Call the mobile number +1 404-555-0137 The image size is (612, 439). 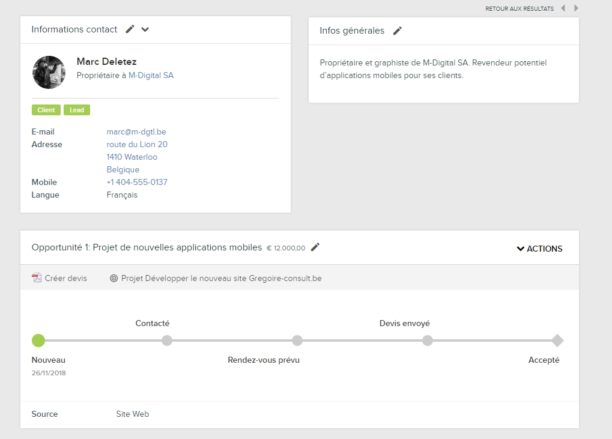tap(137, 182)
